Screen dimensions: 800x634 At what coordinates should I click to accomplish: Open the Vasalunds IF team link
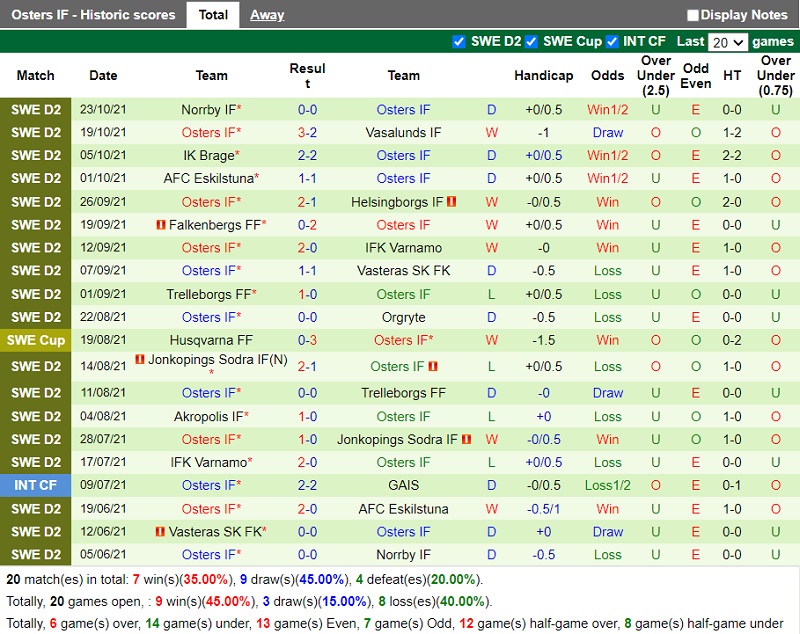coord(403,133)
